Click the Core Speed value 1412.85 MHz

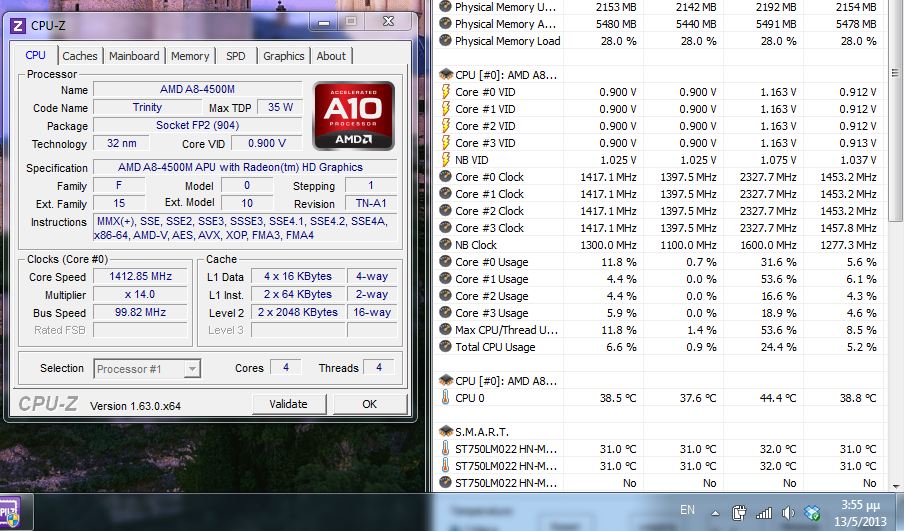tap(140, 276)
